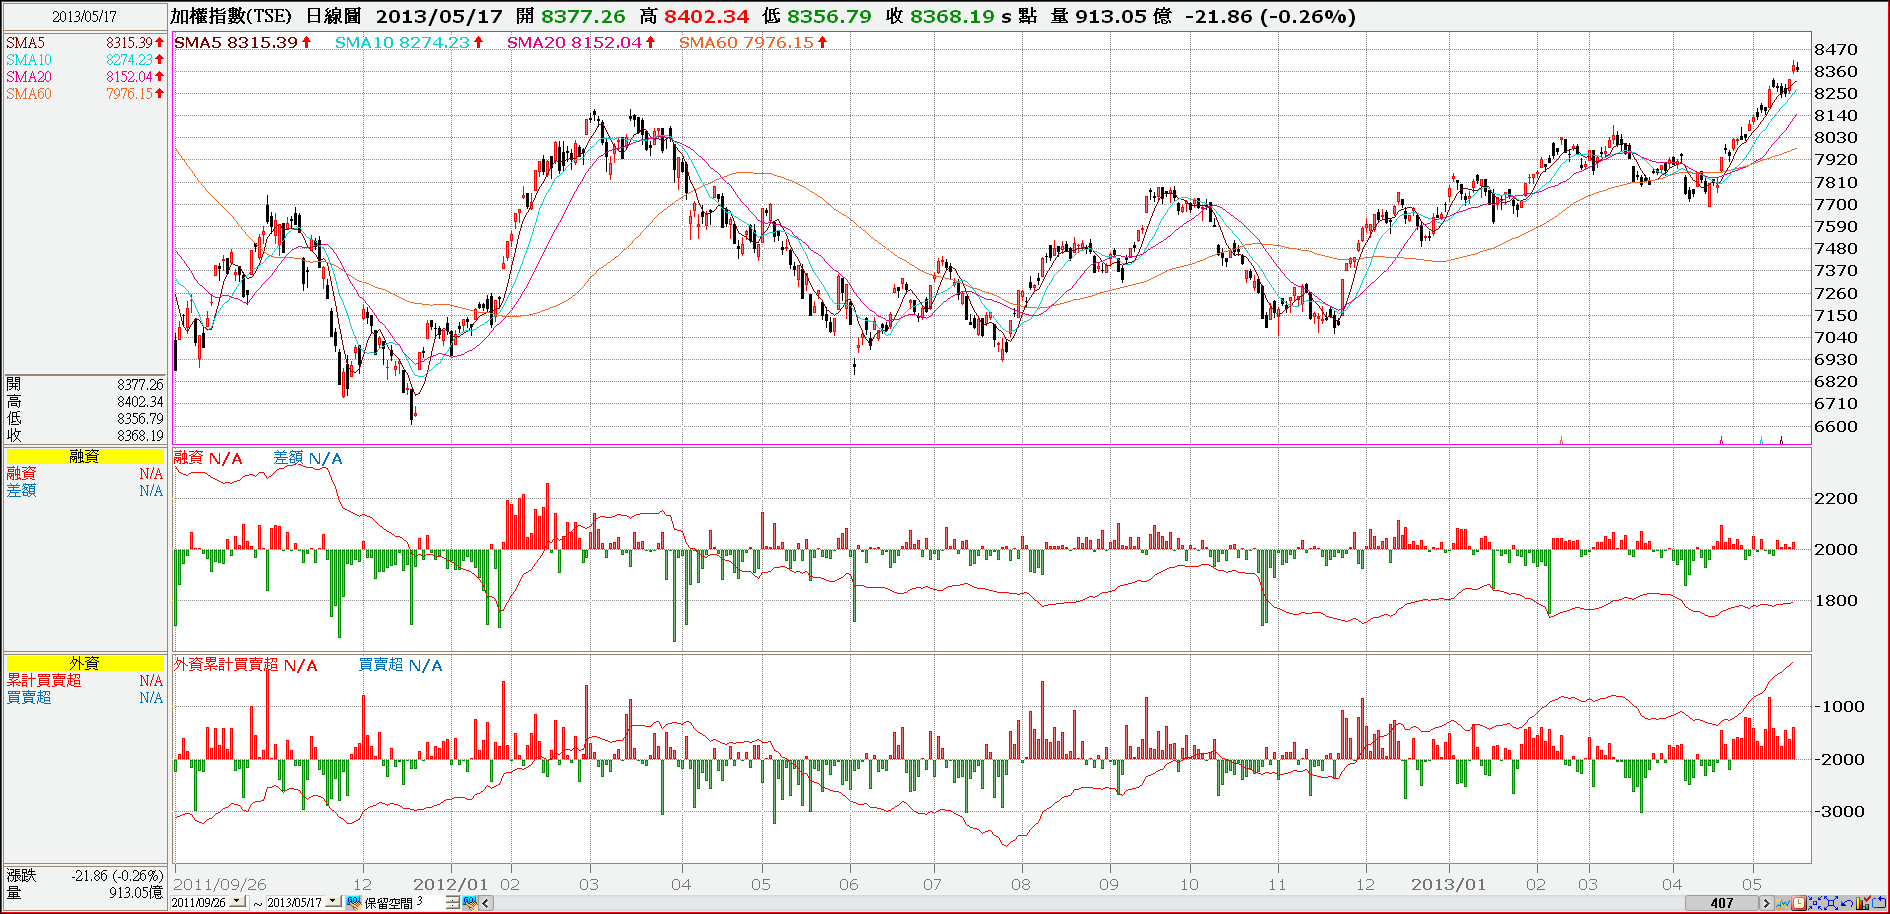
Task: Click the closing value 8368.19 in left panel
Action: click(140, 436)
